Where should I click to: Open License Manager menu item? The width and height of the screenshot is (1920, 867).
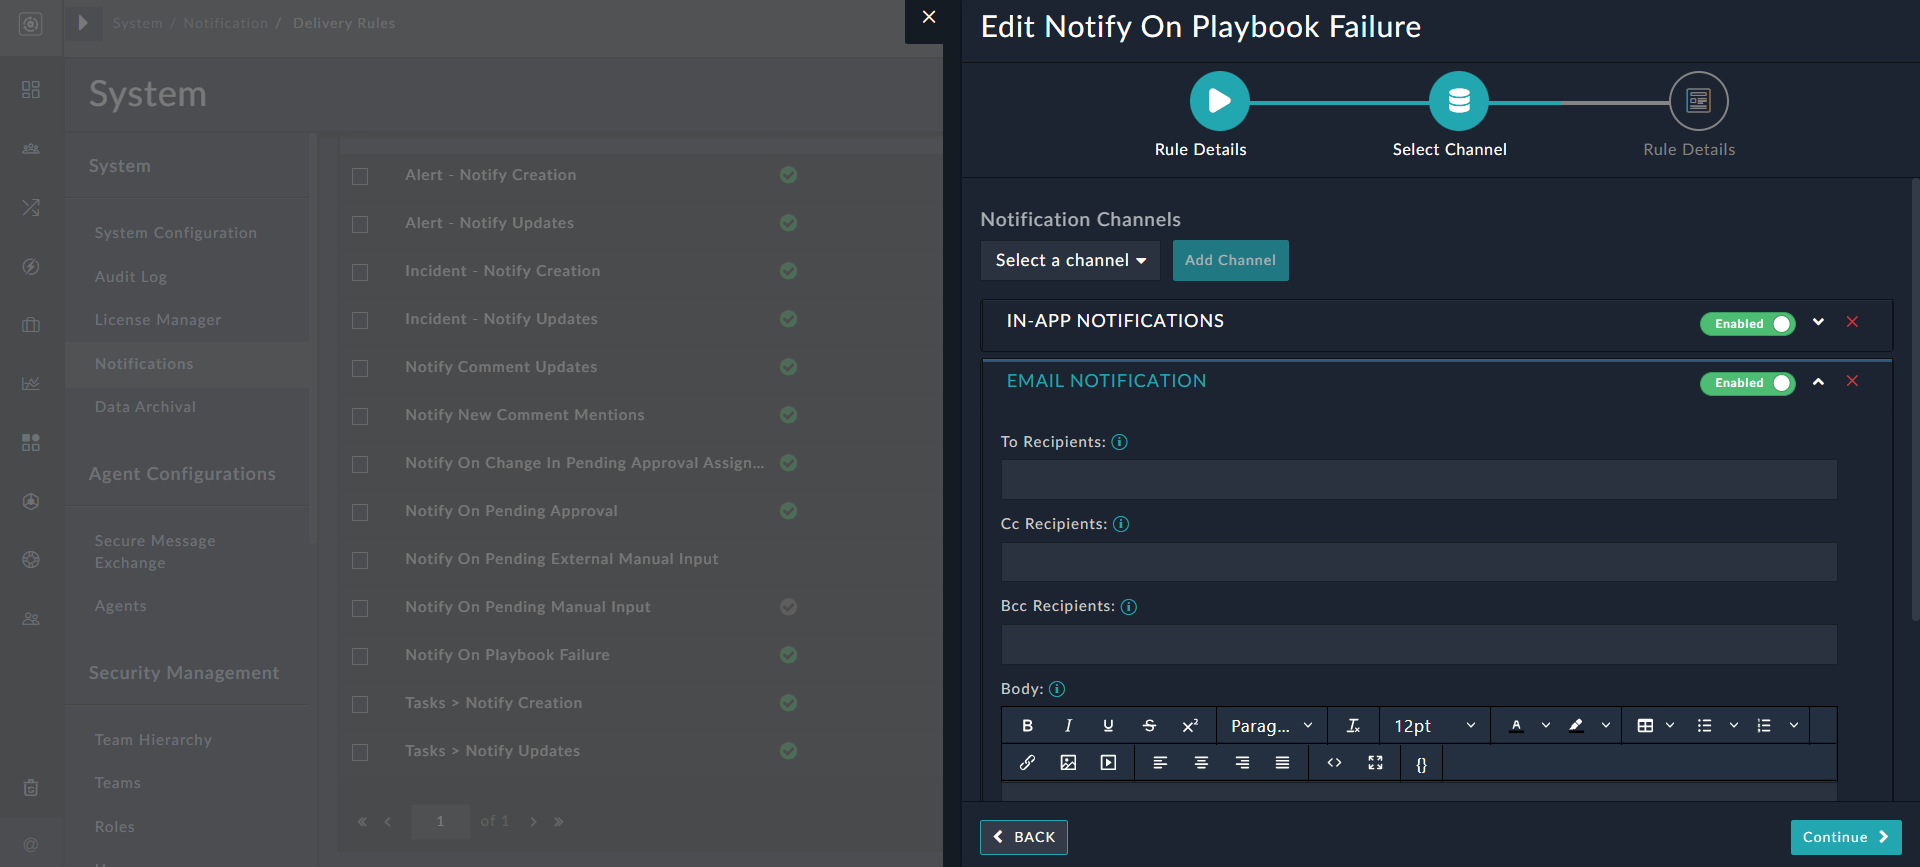click(x=158, y=320)
